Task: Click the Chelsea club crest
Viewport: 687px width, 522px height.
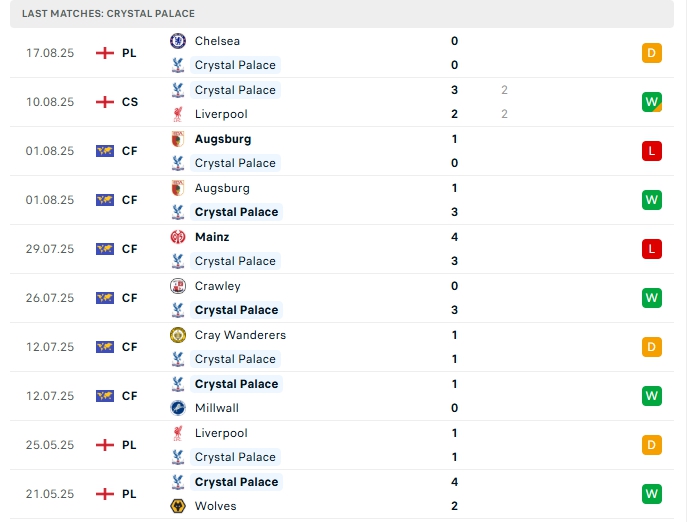Action: 178,41
